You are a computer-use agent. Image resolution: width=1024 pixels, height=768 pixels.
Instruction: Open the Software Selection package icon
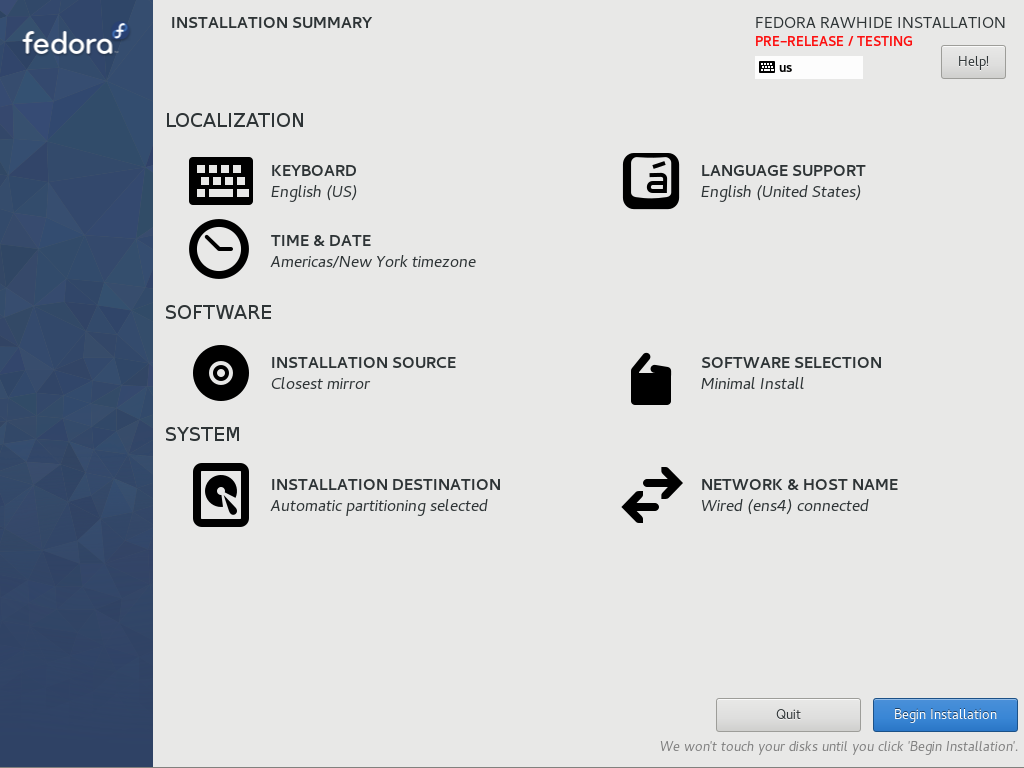651,379
